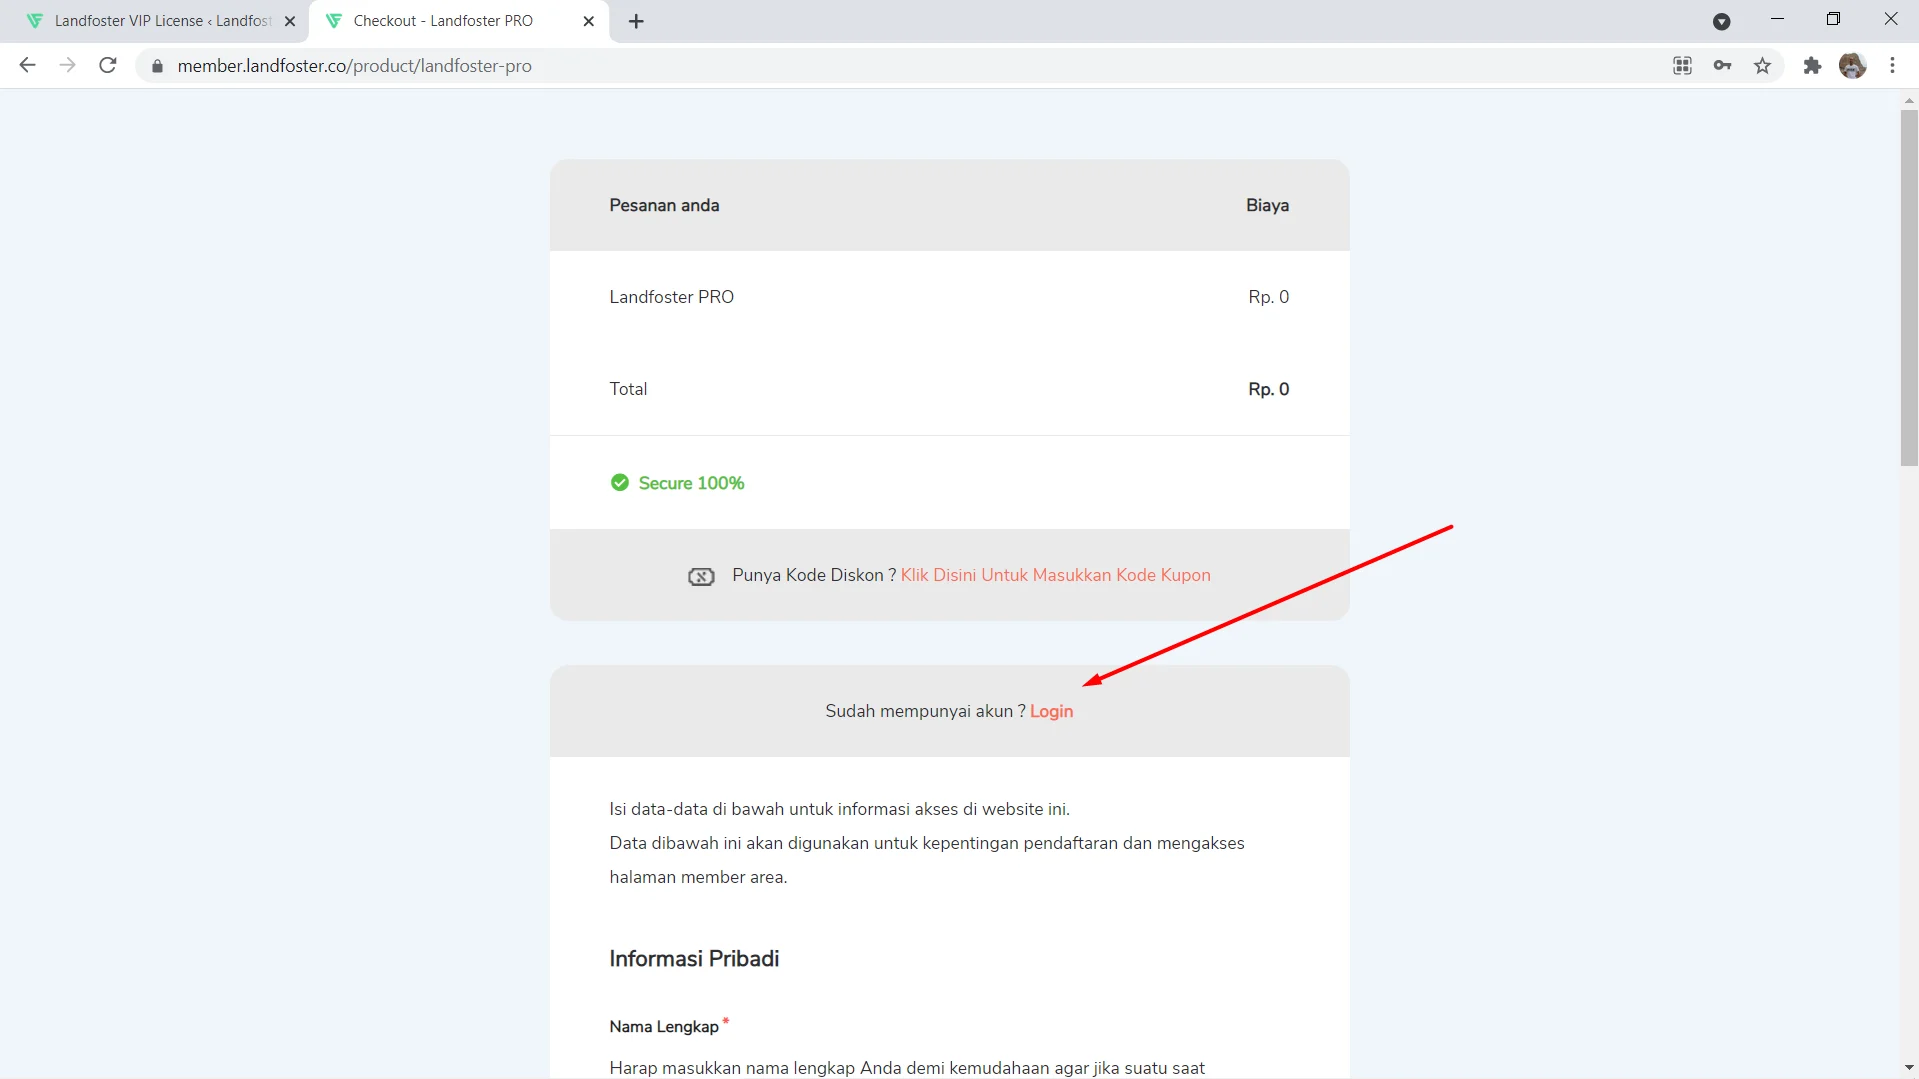Click the bold Total Rp. 0 amount
Image resolution: width=1919 pixels, height=1079 pixels.
point(1268,389)
